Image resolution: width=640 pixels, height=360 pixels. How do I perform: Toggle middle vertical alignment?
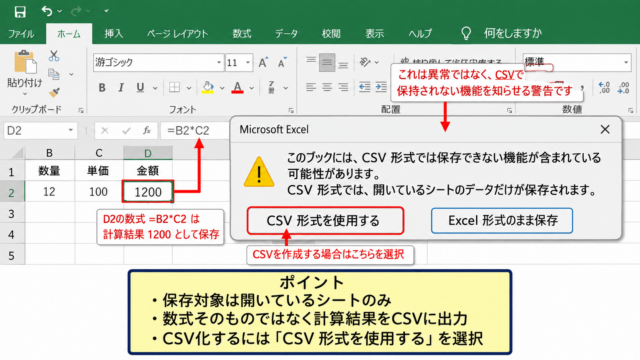327,62
